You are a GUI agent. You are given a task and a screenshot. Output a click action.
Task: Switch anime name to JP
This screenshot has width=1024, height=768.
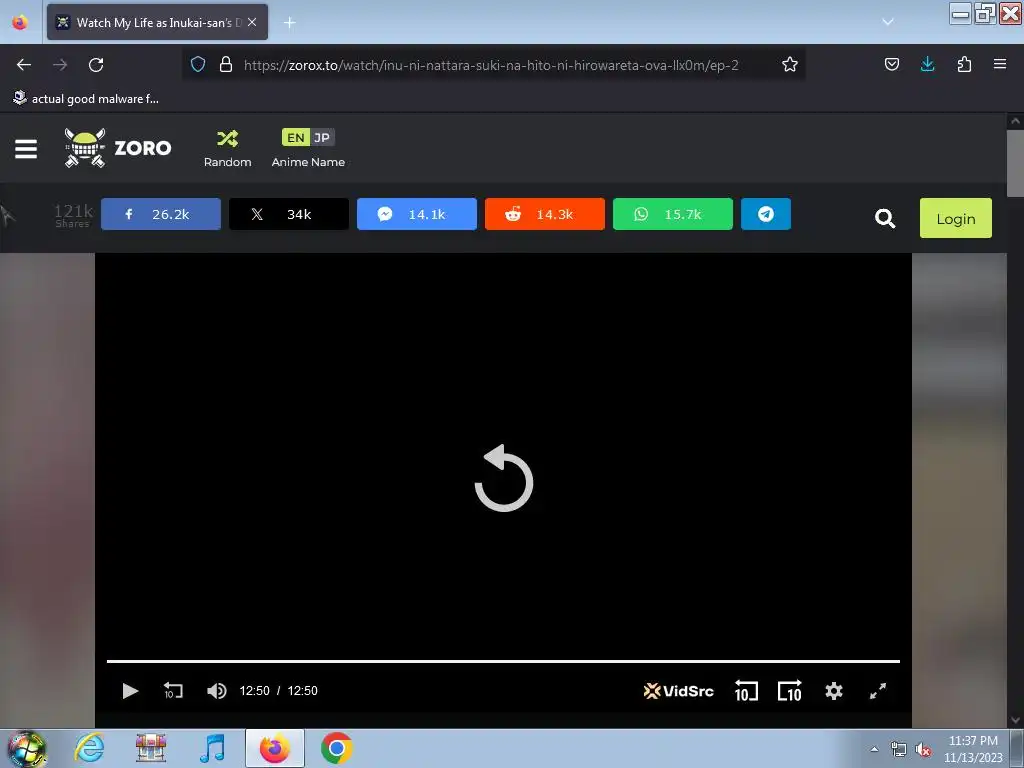point(322,138)
